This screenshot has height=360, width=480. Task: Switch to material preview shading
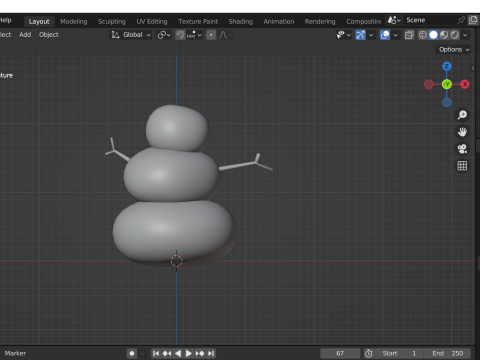[x=444, y=35]
